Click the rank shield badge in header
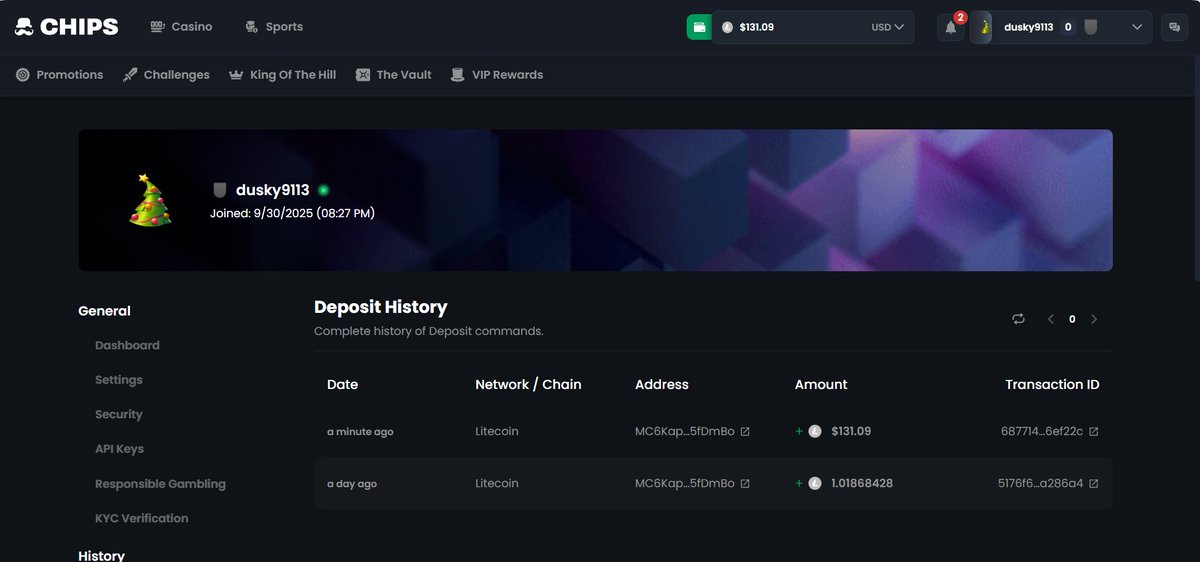This screenshot has width=1200, height=562. tap(1091, 27)
